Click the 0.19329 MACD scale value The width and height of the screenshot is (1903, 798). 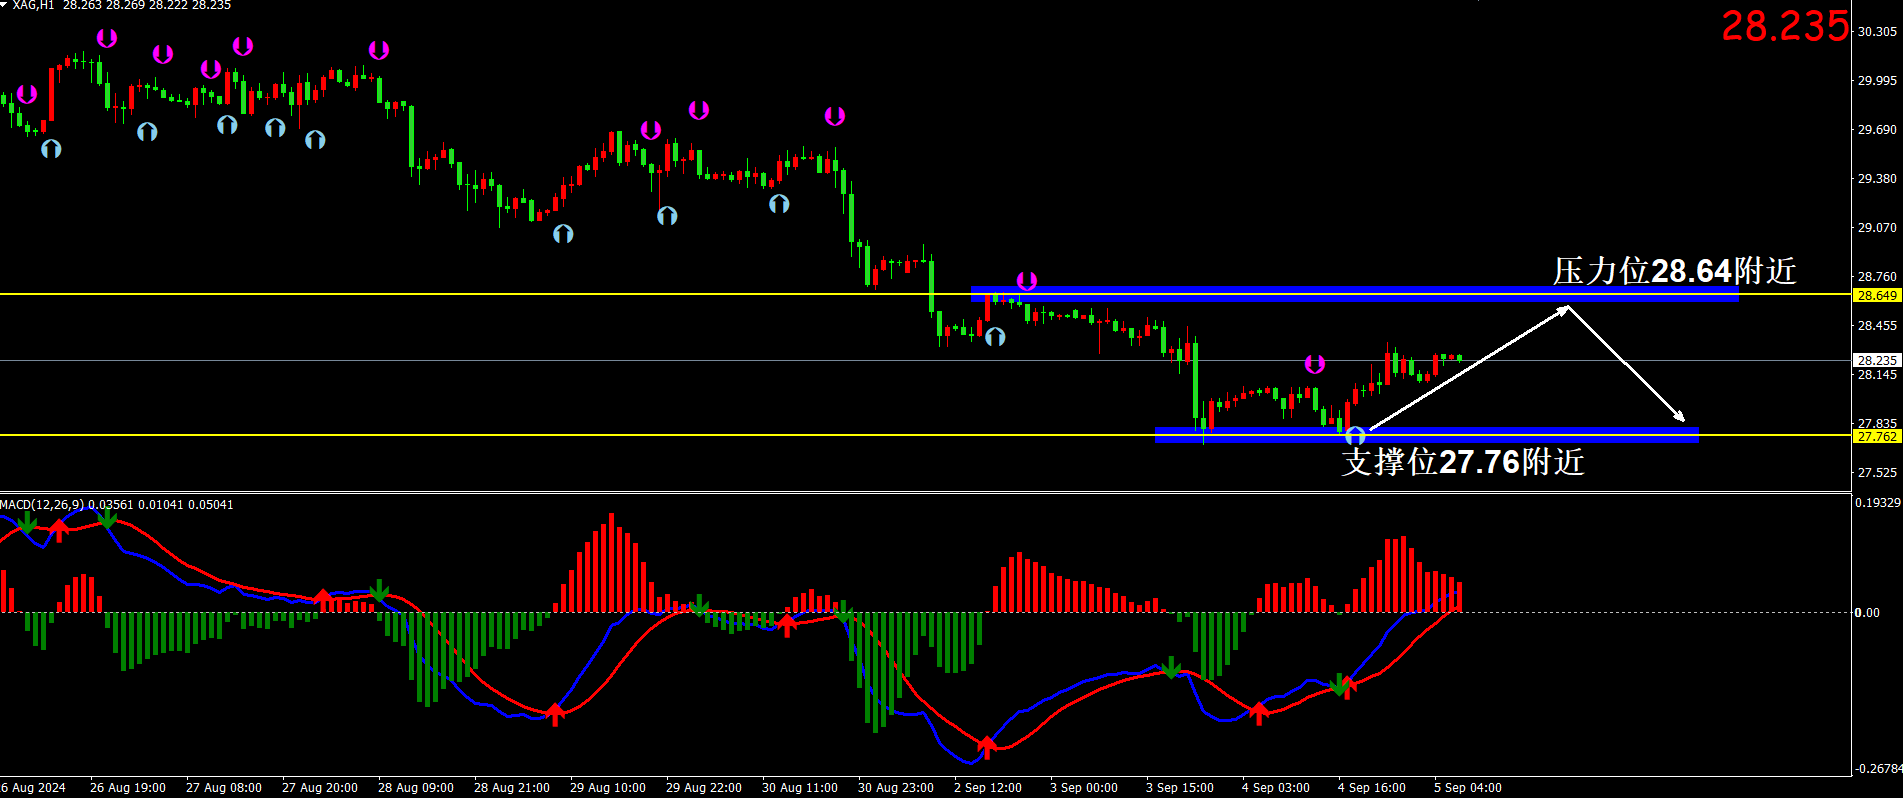1878,503
